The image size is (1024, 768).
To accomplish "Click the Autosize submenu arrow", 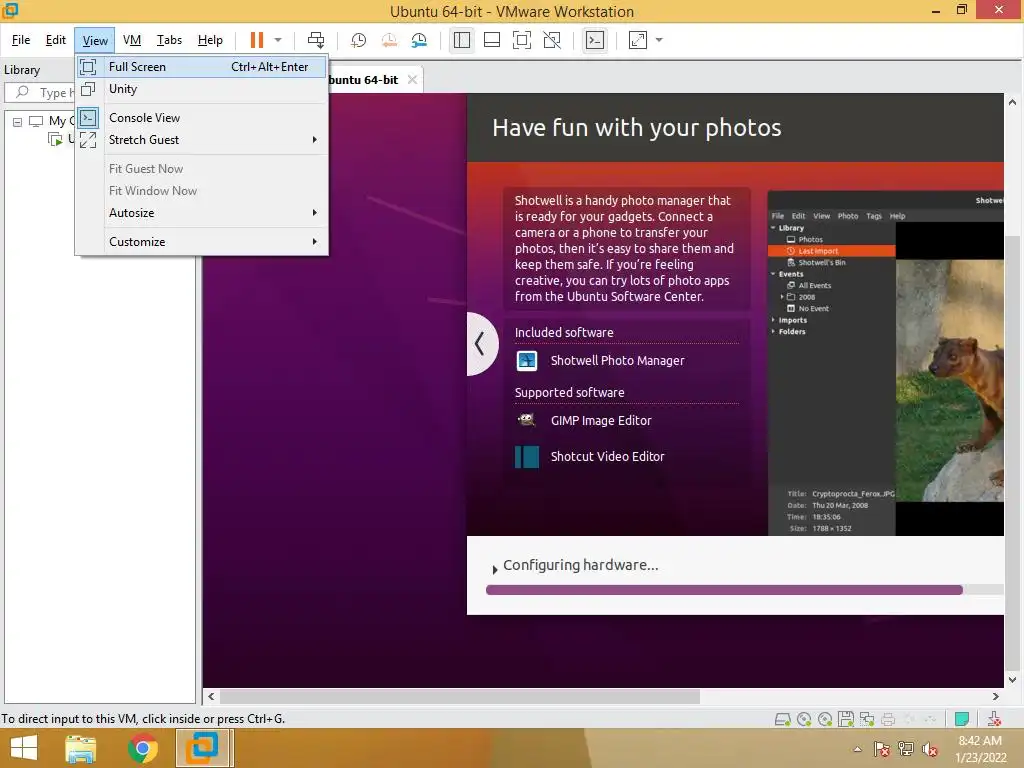I will tap(315, 213).
